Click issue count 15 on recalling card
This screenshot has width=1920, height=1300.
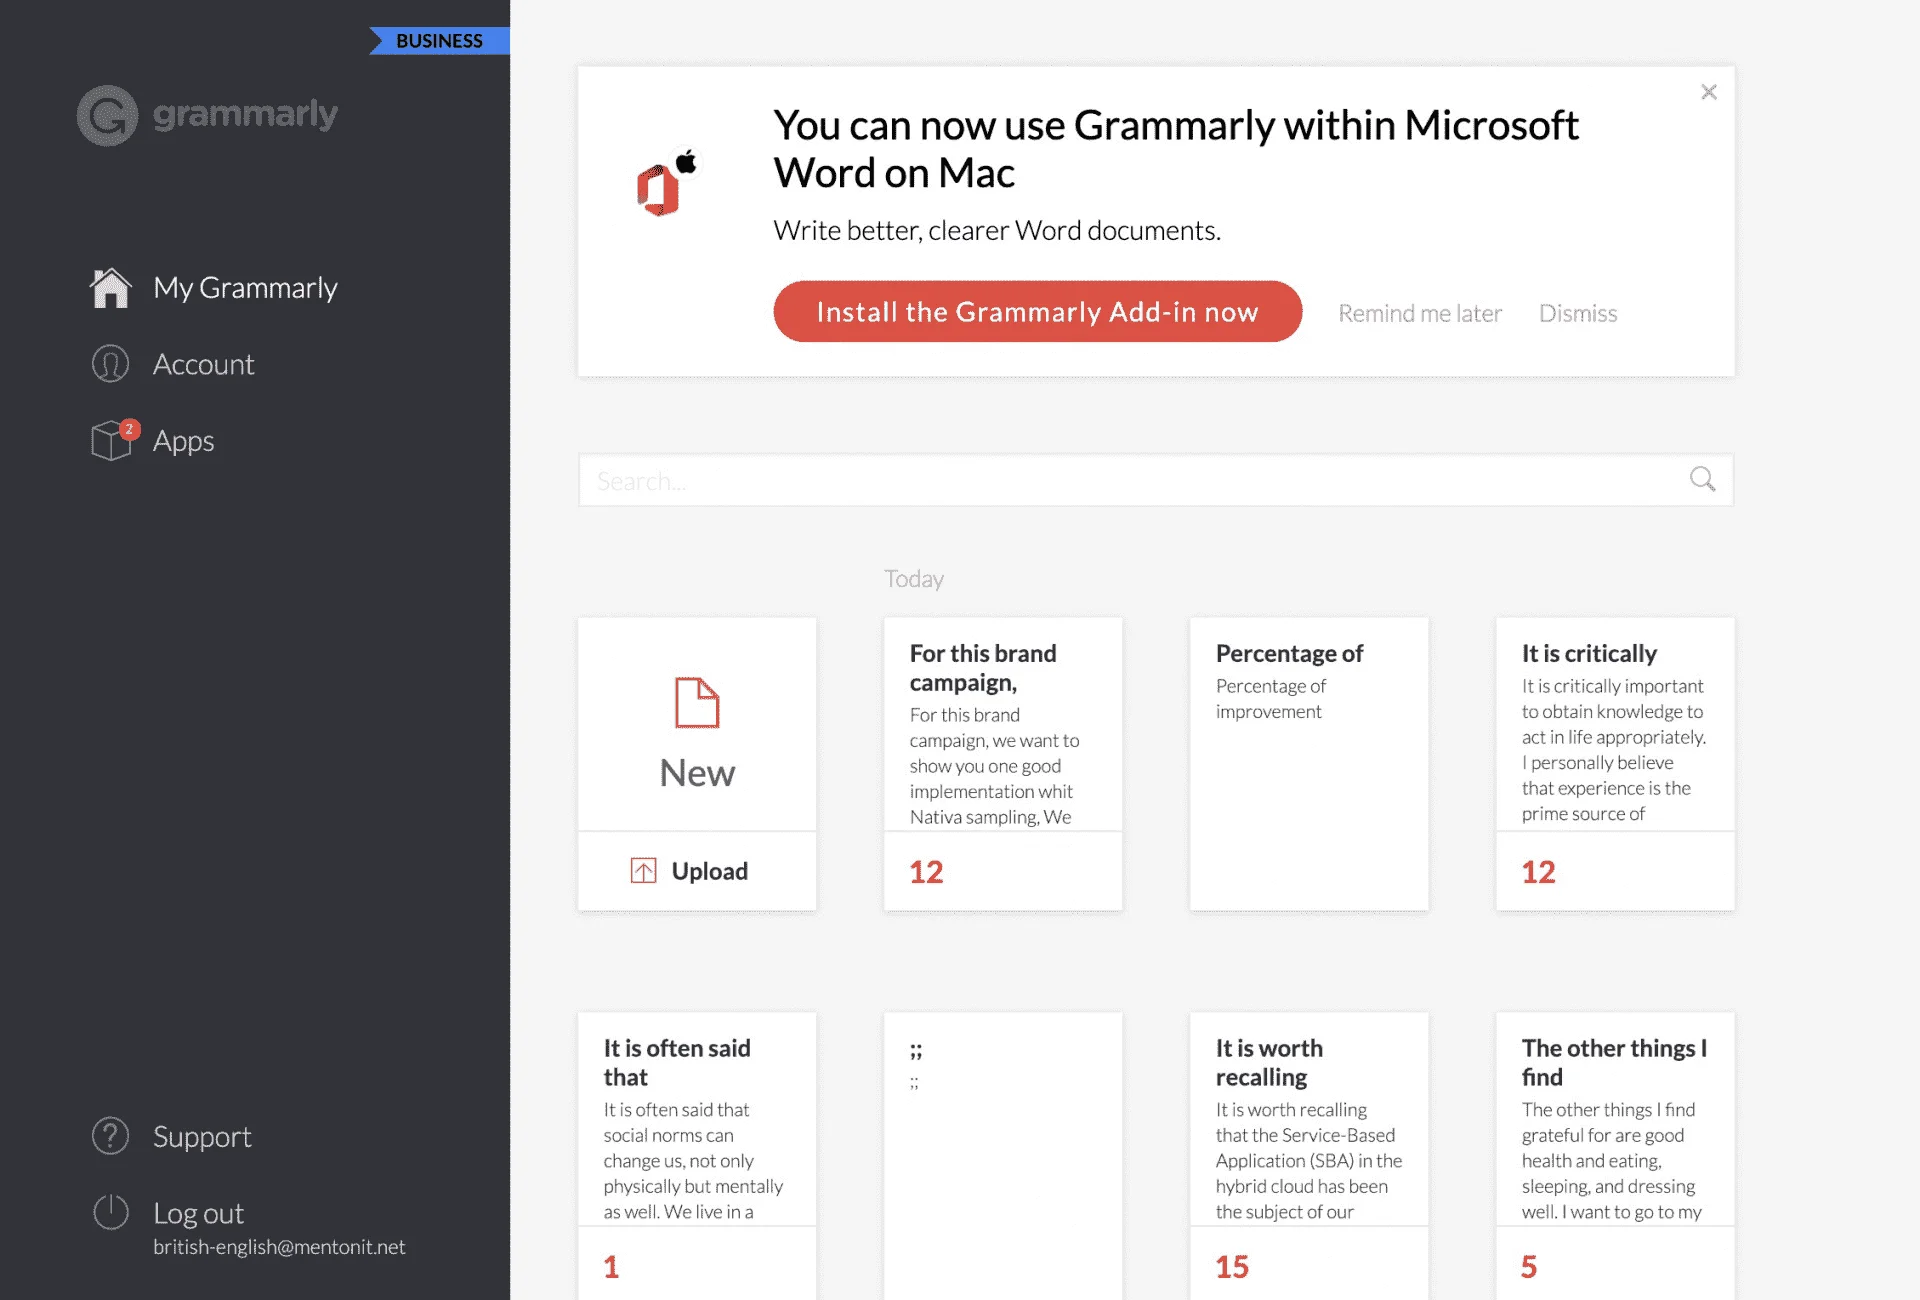pyautogui.click(x=1232, y=1267)
